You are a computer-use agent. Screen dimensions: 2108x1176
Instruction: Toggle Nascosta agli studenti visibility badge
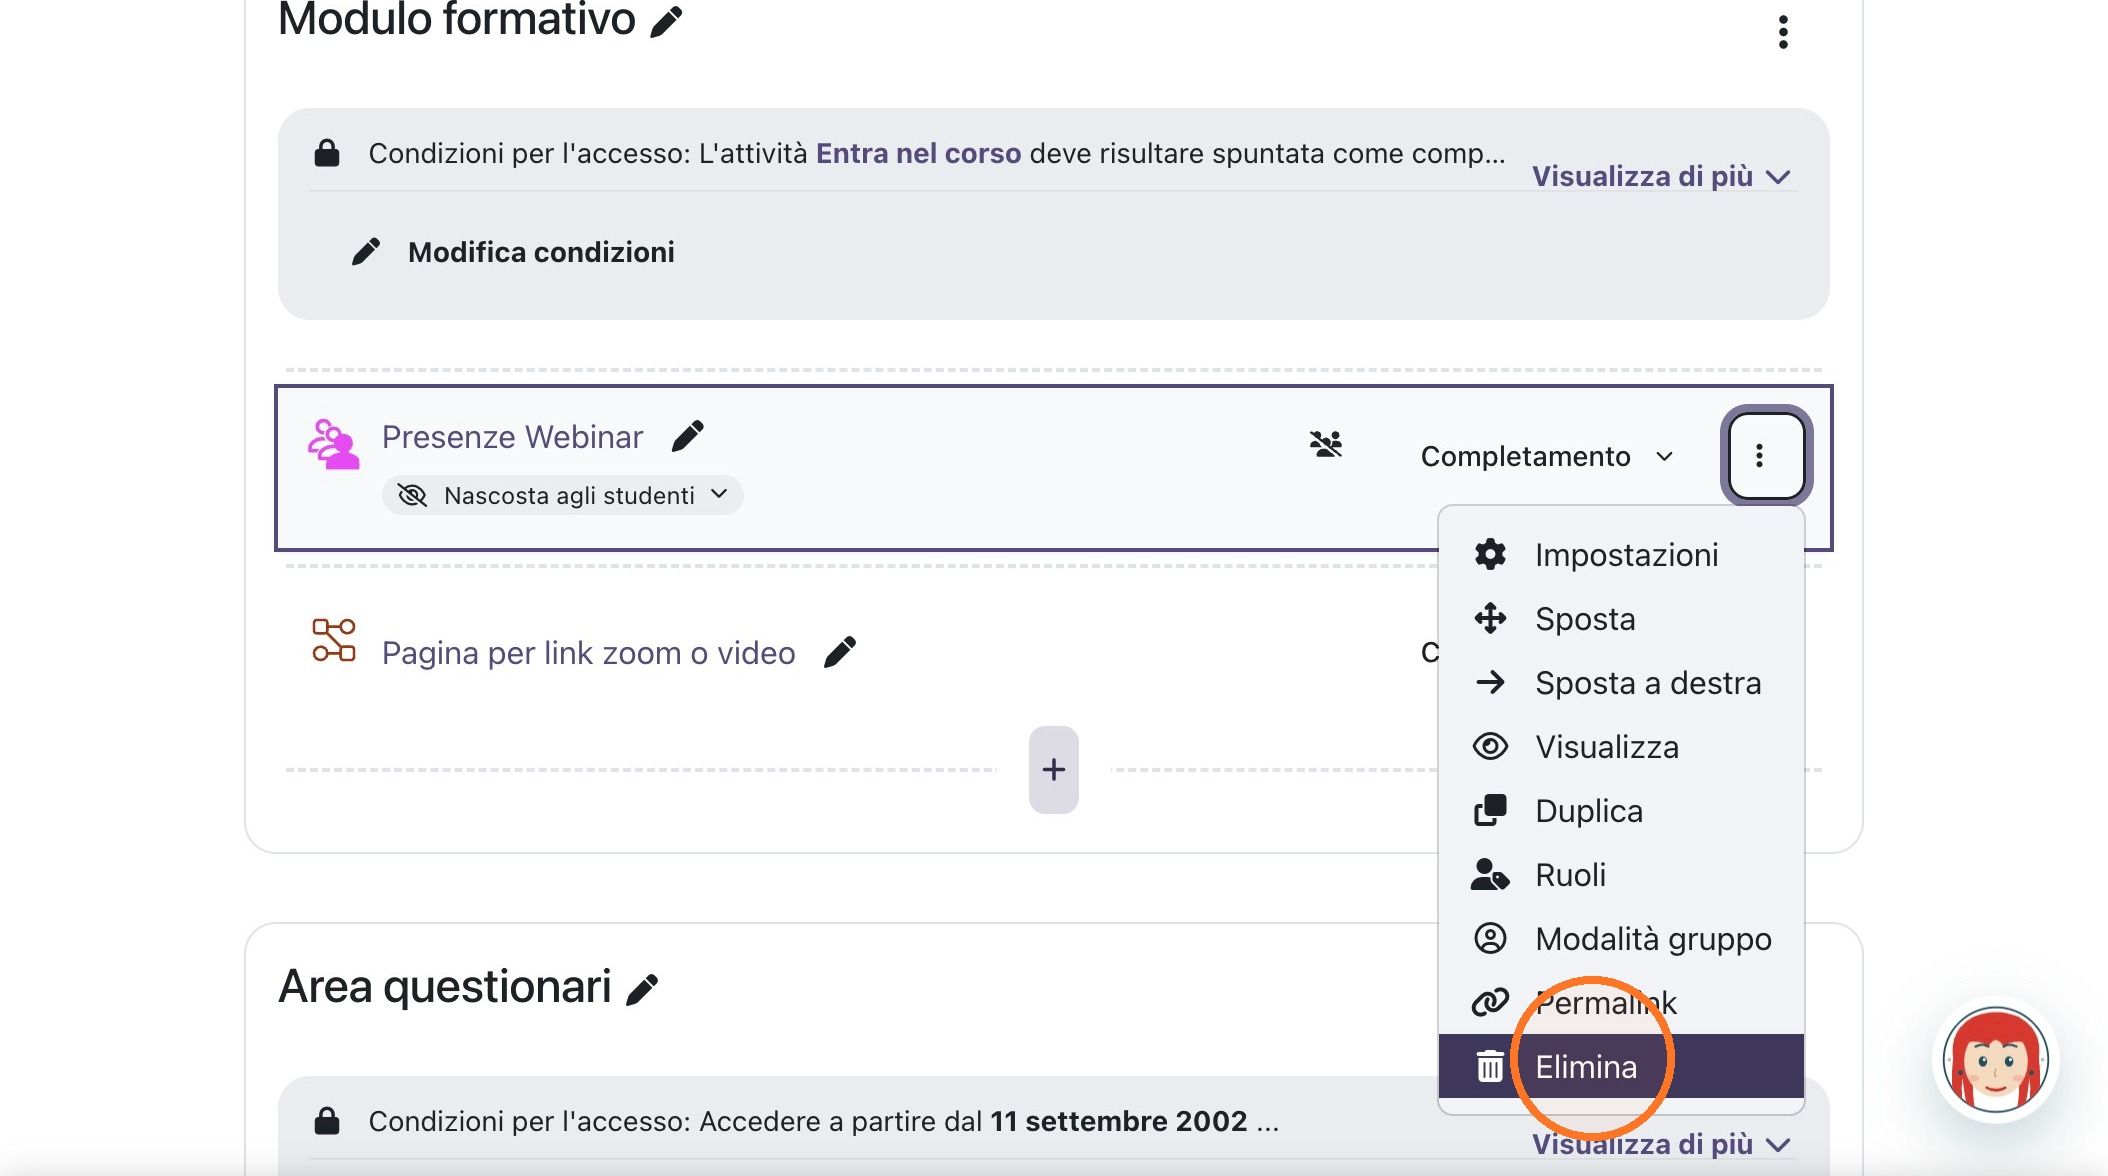tap(562, 495)
